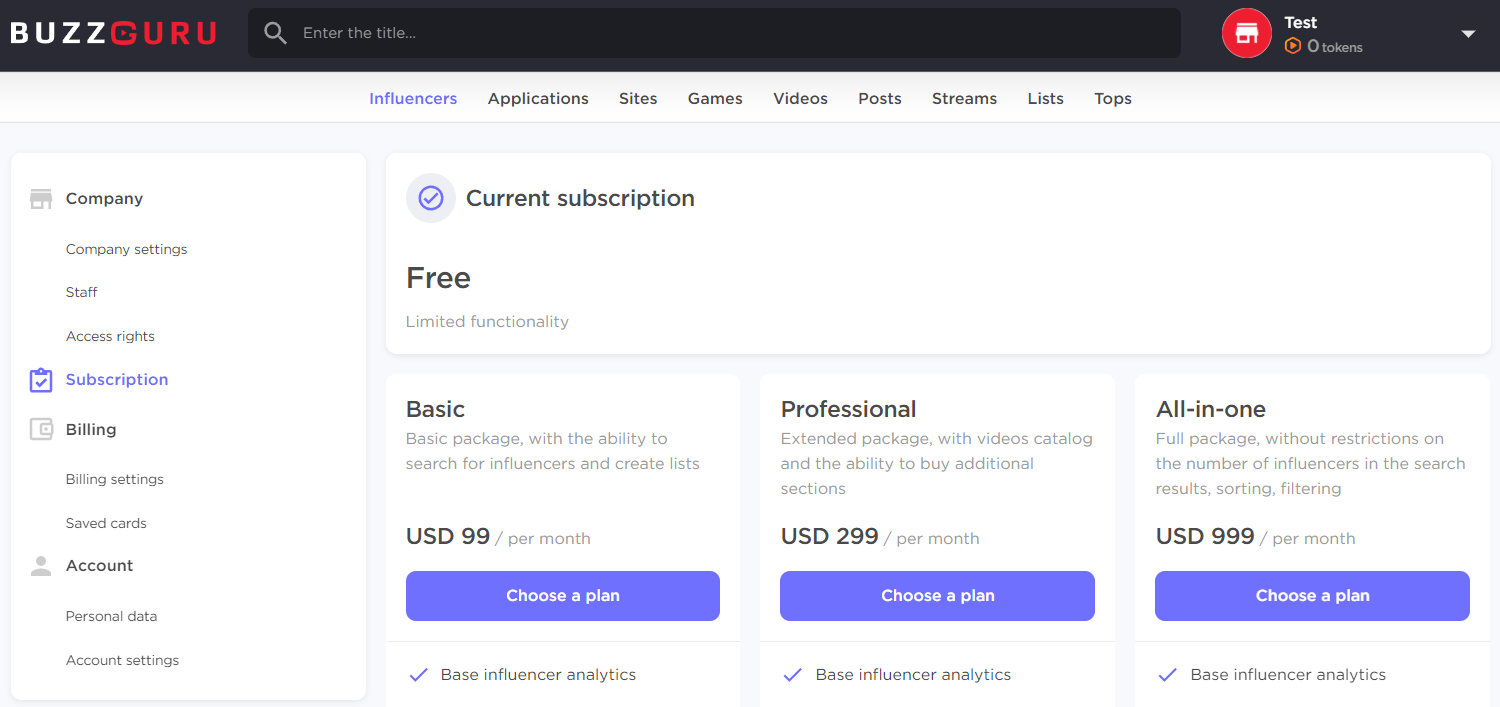This screenshot has width=1500, height=707.
Task: Navigate to Personal data
Action: coord(112,616)
